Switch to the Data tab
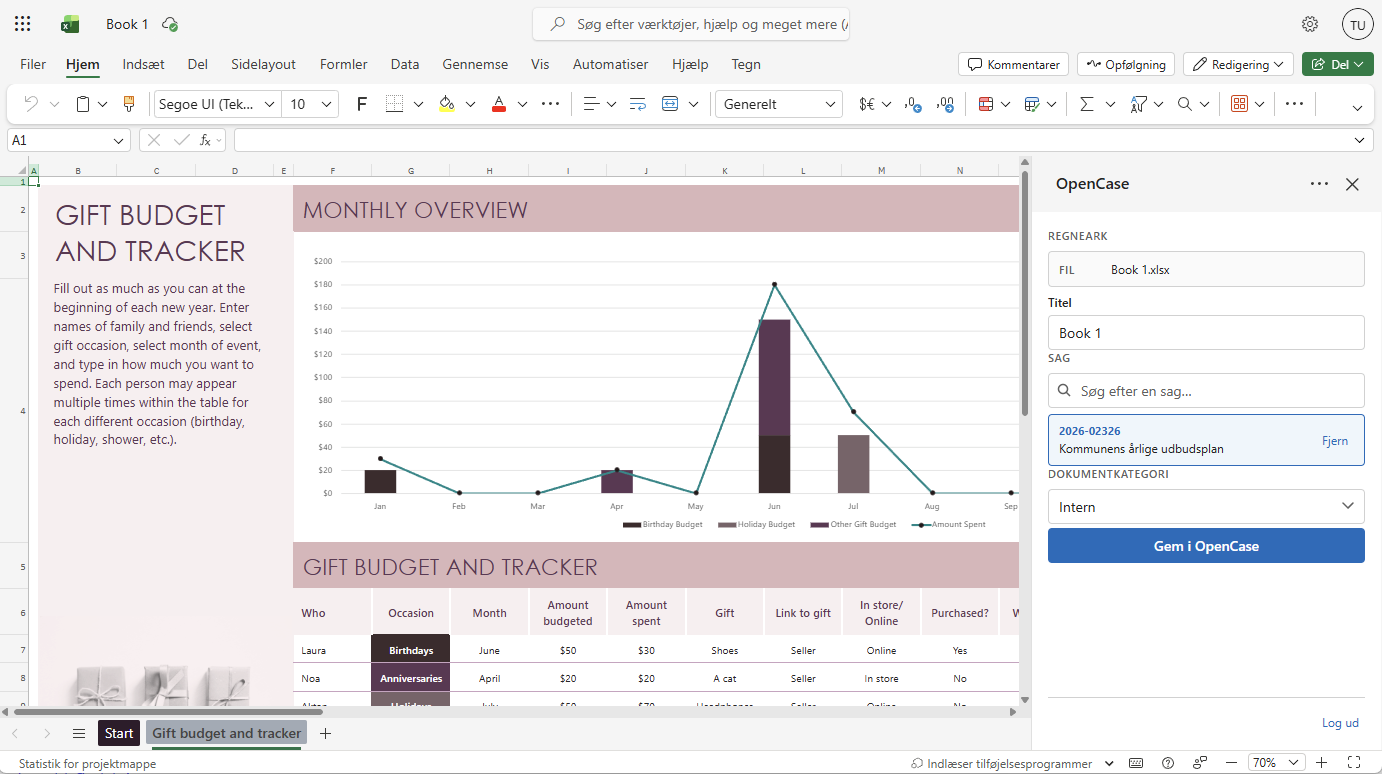 click(x=405, y=64)
